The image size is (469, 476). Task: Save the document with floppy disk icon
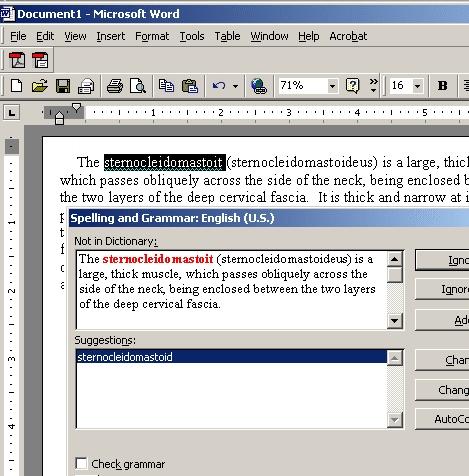click(x=63, y=86)
